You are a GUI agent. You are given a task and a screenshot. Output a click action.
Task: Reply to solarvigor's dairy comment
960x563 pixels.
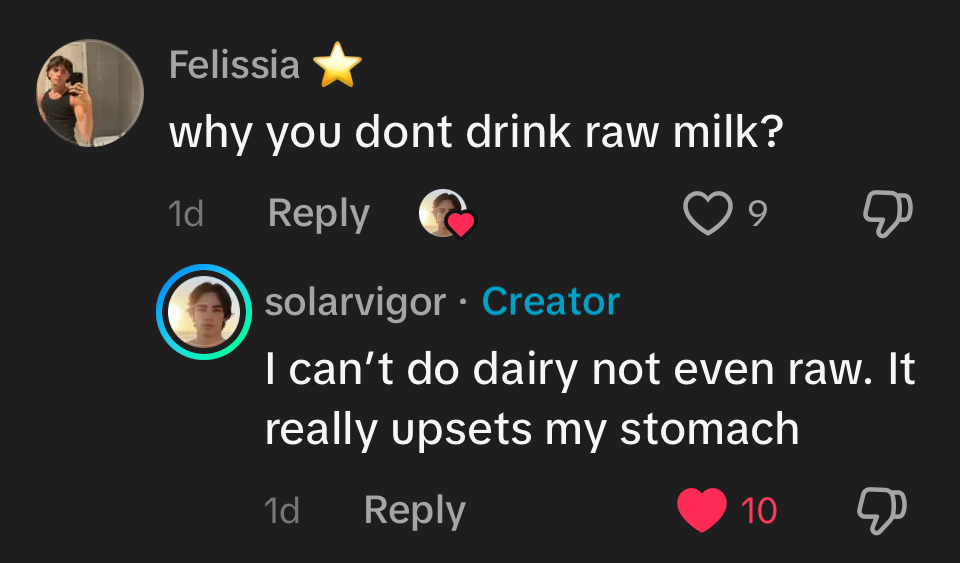pos(415,511)
